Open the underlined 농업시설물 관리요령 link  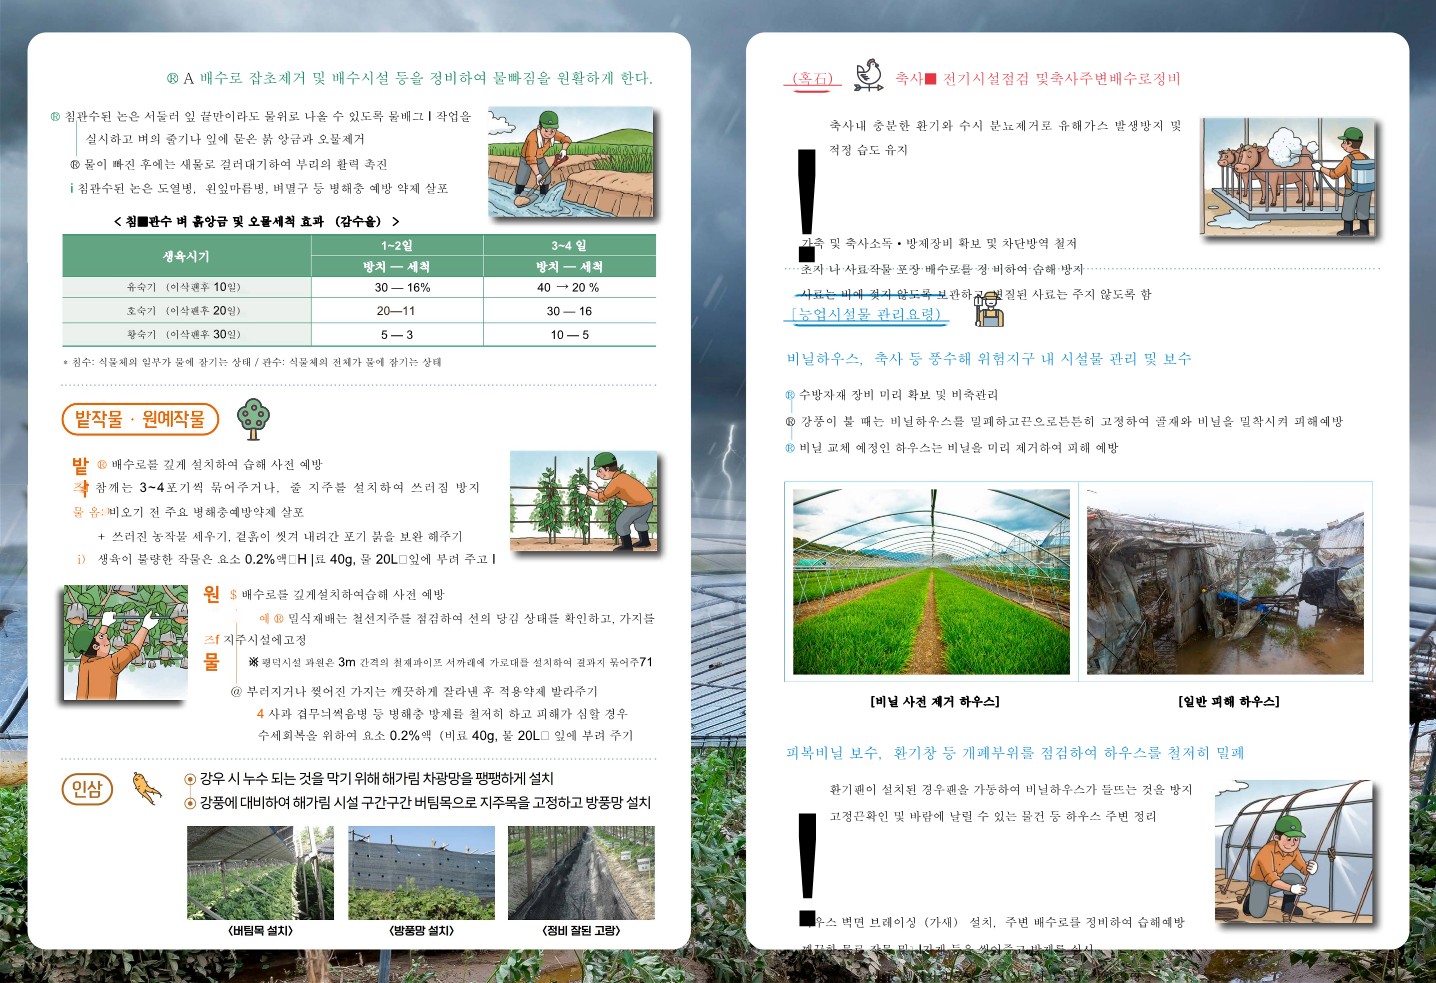click(867, 315)
